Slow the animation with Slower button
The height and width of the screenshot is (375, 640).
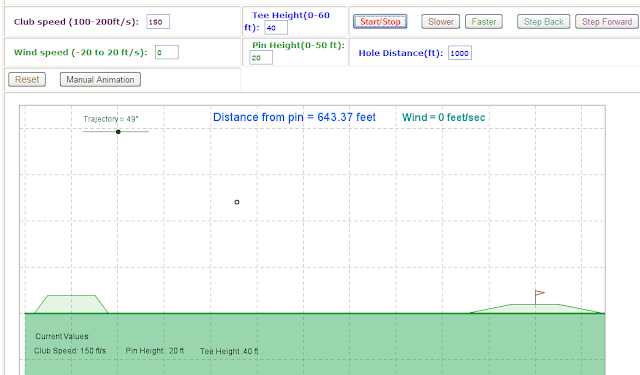tap(440, 22)
